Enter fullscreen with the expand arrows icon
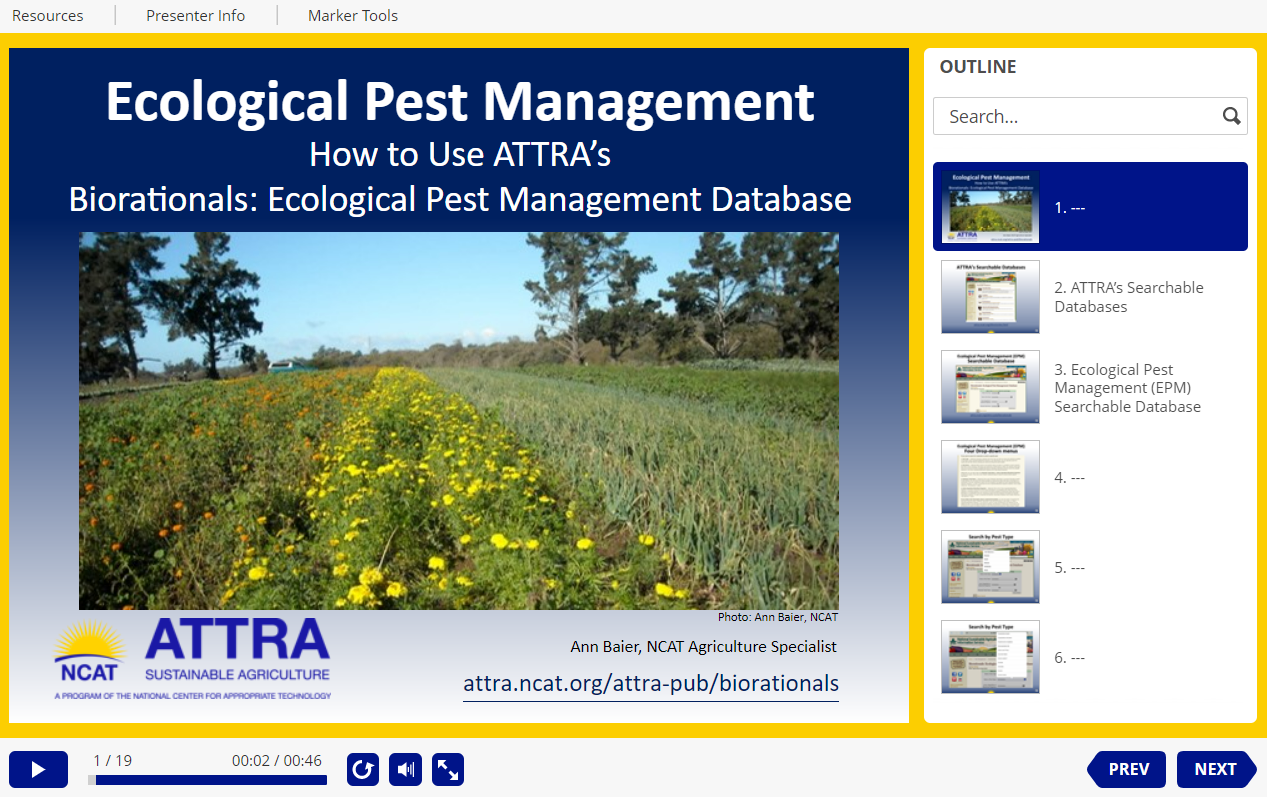The image size is (1267, 797). [x=448, y=769]
